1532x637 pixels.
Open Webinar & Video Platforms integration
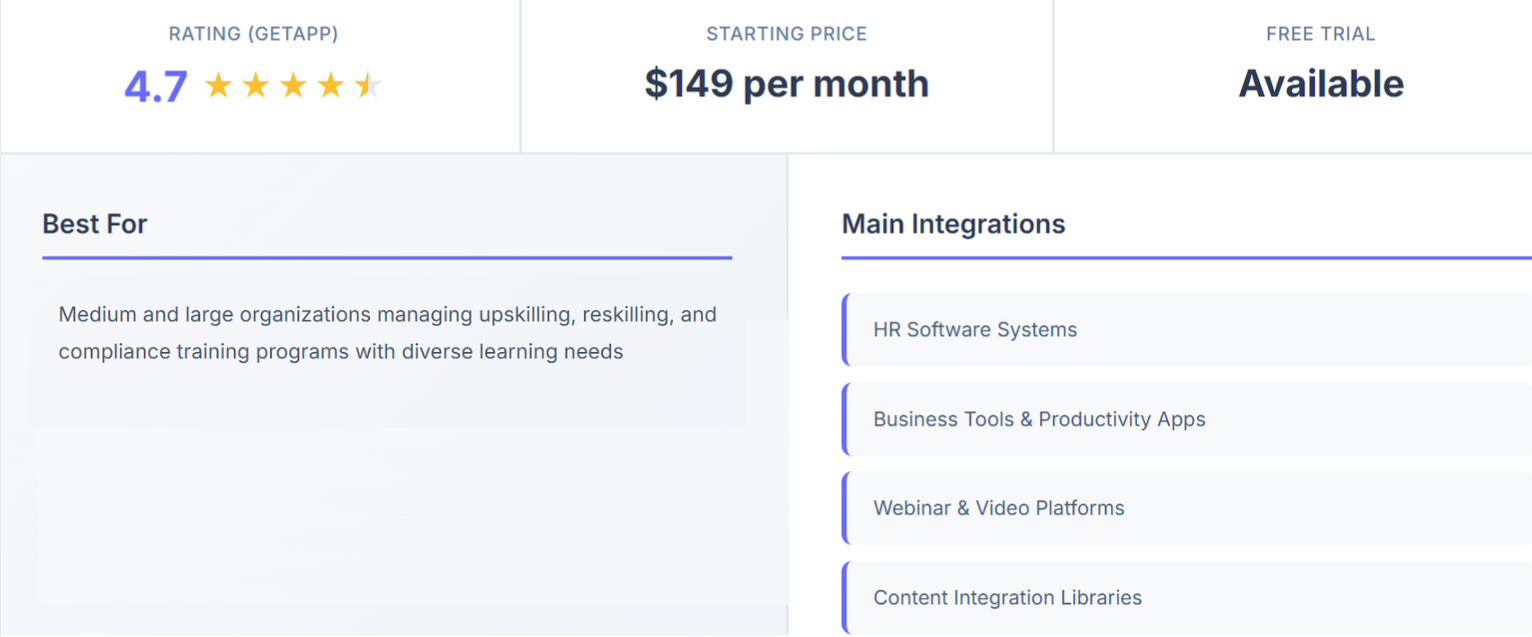click(1187, 508)
